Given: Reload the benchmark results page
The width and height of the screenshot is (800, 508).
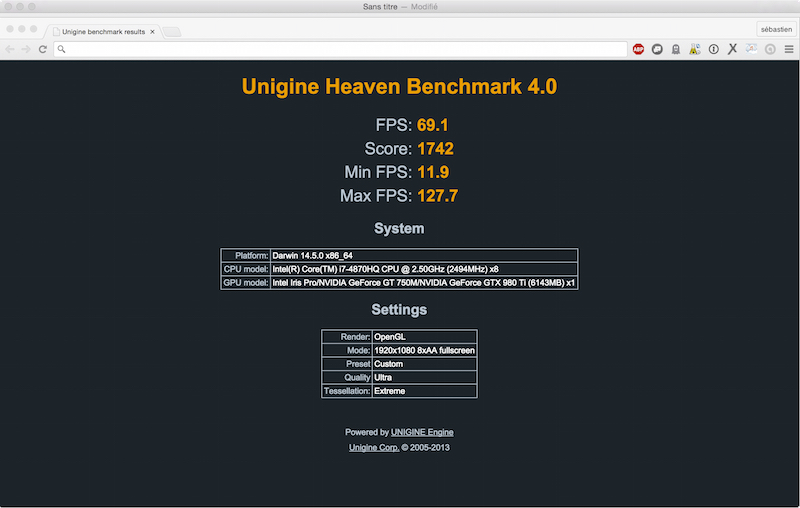Looking at the screenshot, I should [x=43, y=49].
